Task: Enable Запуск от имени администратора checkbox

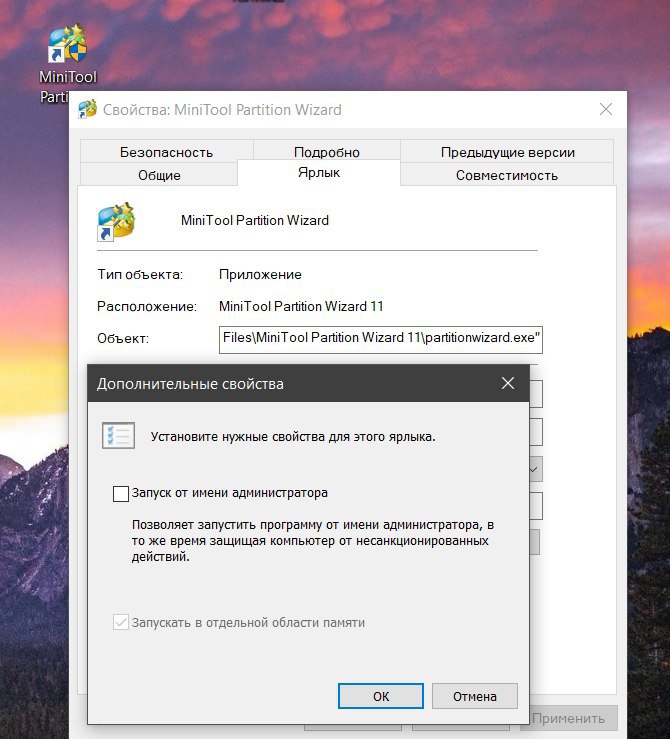Action: coord(121,493)
